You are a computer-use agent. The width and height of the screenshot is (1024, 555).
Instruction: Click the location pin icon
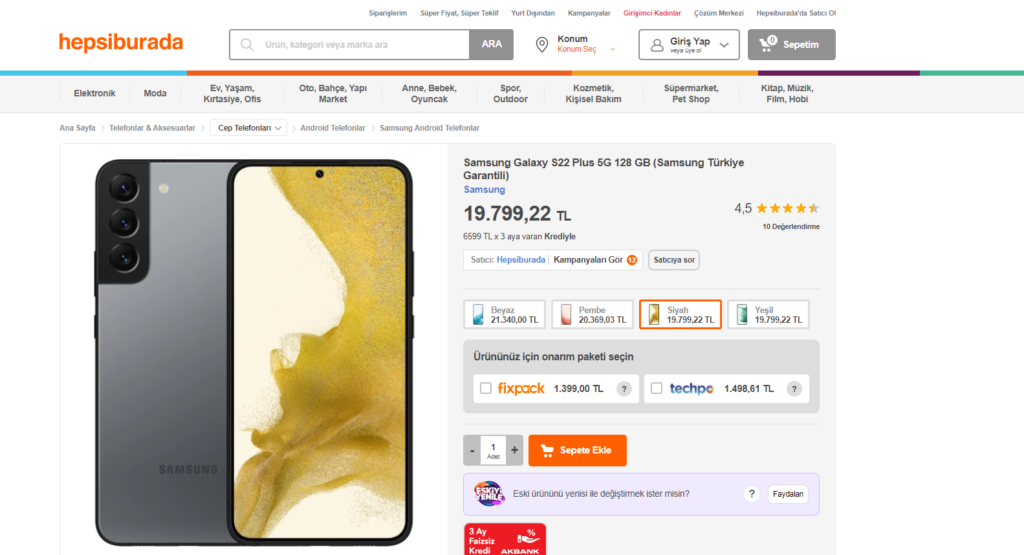542,45
